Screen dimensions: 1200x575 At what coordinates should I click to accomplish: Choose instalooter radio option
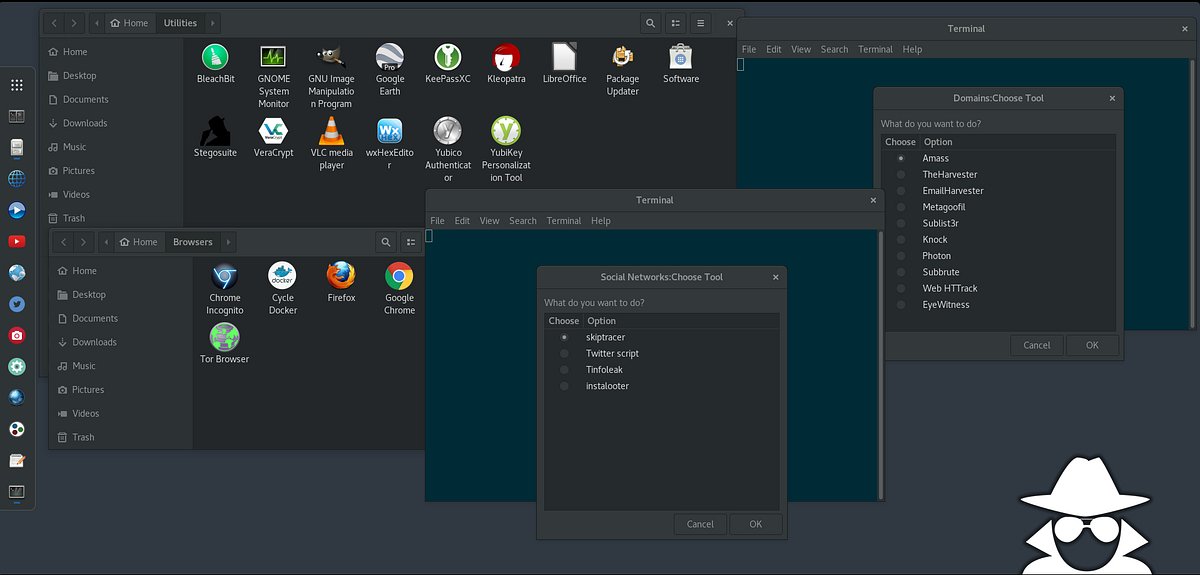click(x=564, y=386)
